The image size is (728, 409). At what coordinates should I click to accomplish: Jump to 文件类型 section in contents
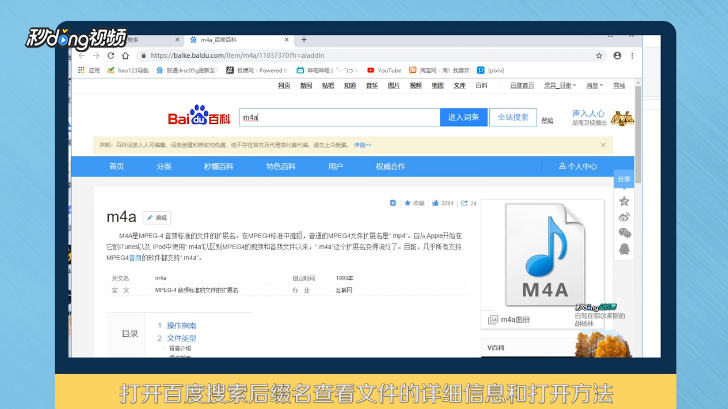pos(182,338)
